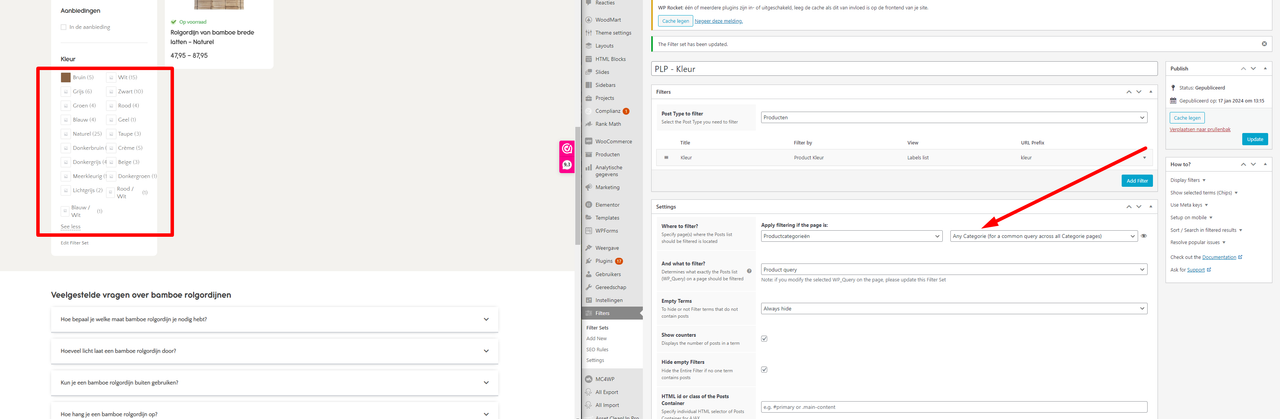The image size is (1280, 419).
Task: Open WoodMart in the admin sidebar
Action: point(607,19)
